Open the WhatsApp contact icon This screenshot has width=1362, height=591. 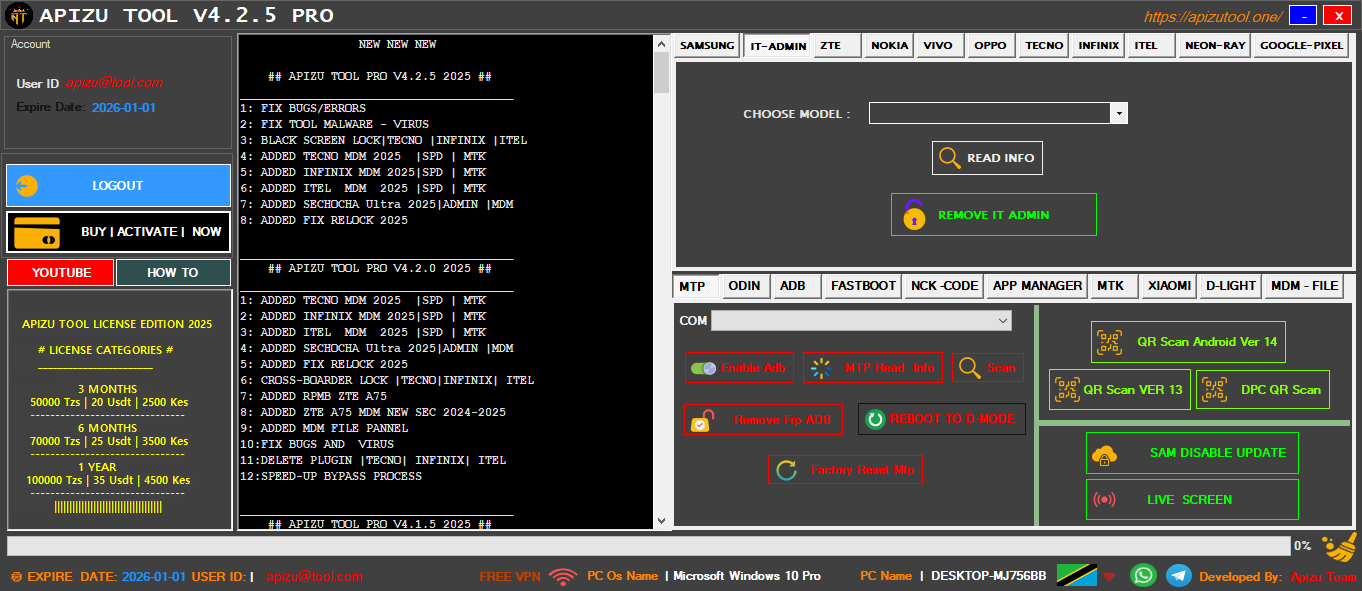(x=1143, y=575)
